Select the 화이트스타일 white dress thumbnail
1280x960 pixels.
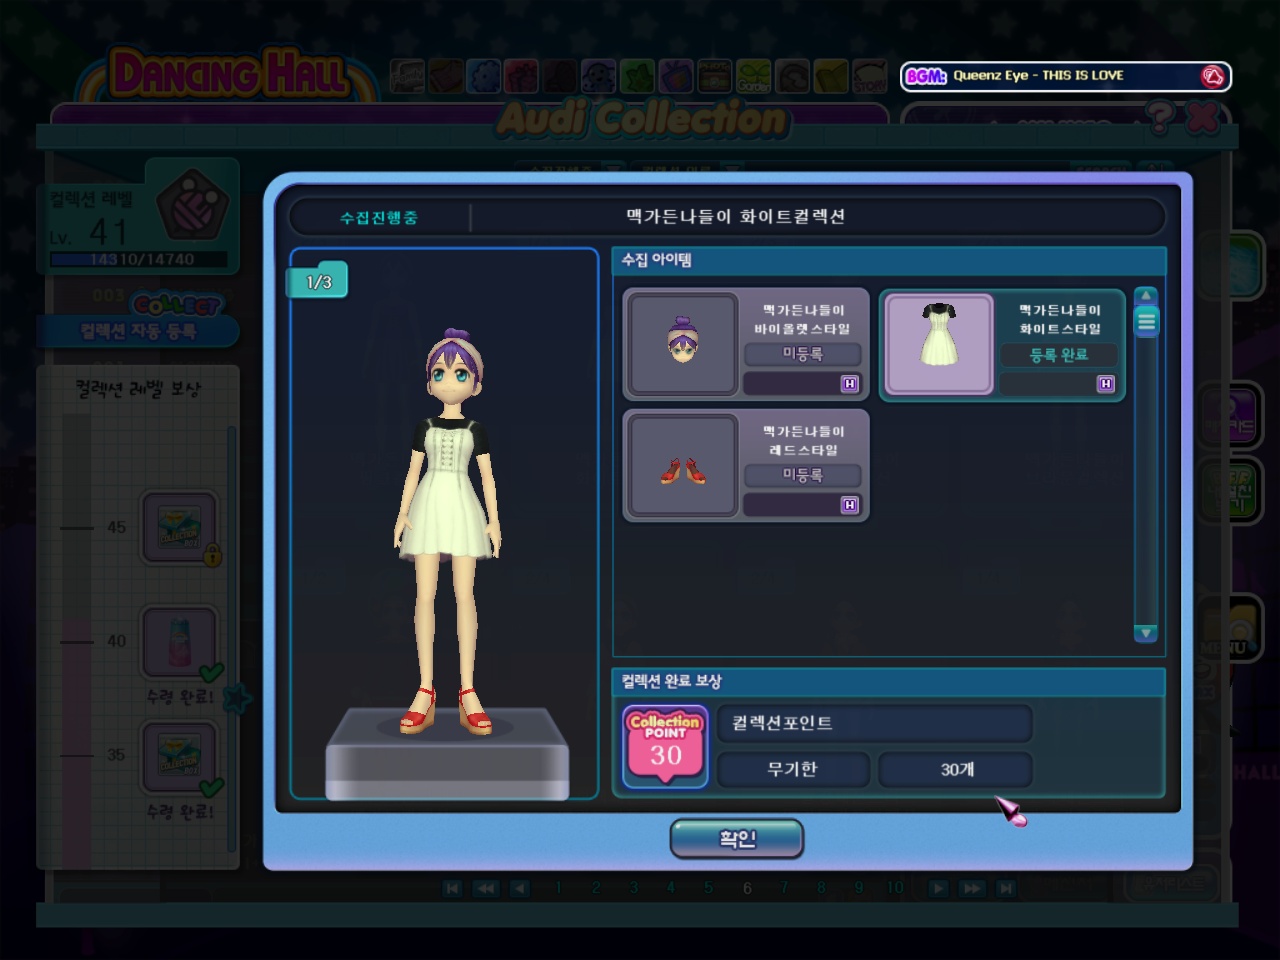point(939,344)
